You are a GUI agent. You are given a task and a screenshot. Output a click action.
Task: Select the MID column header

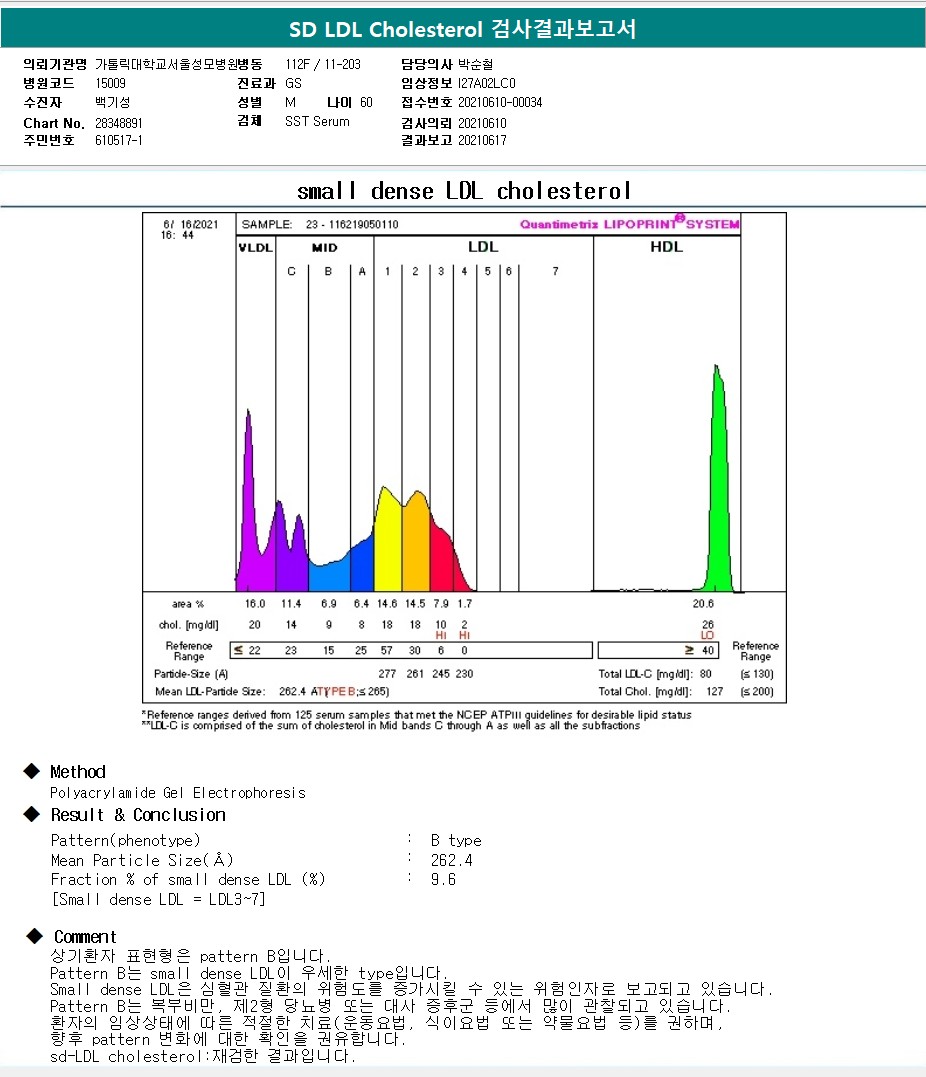[x=324, y=248]
